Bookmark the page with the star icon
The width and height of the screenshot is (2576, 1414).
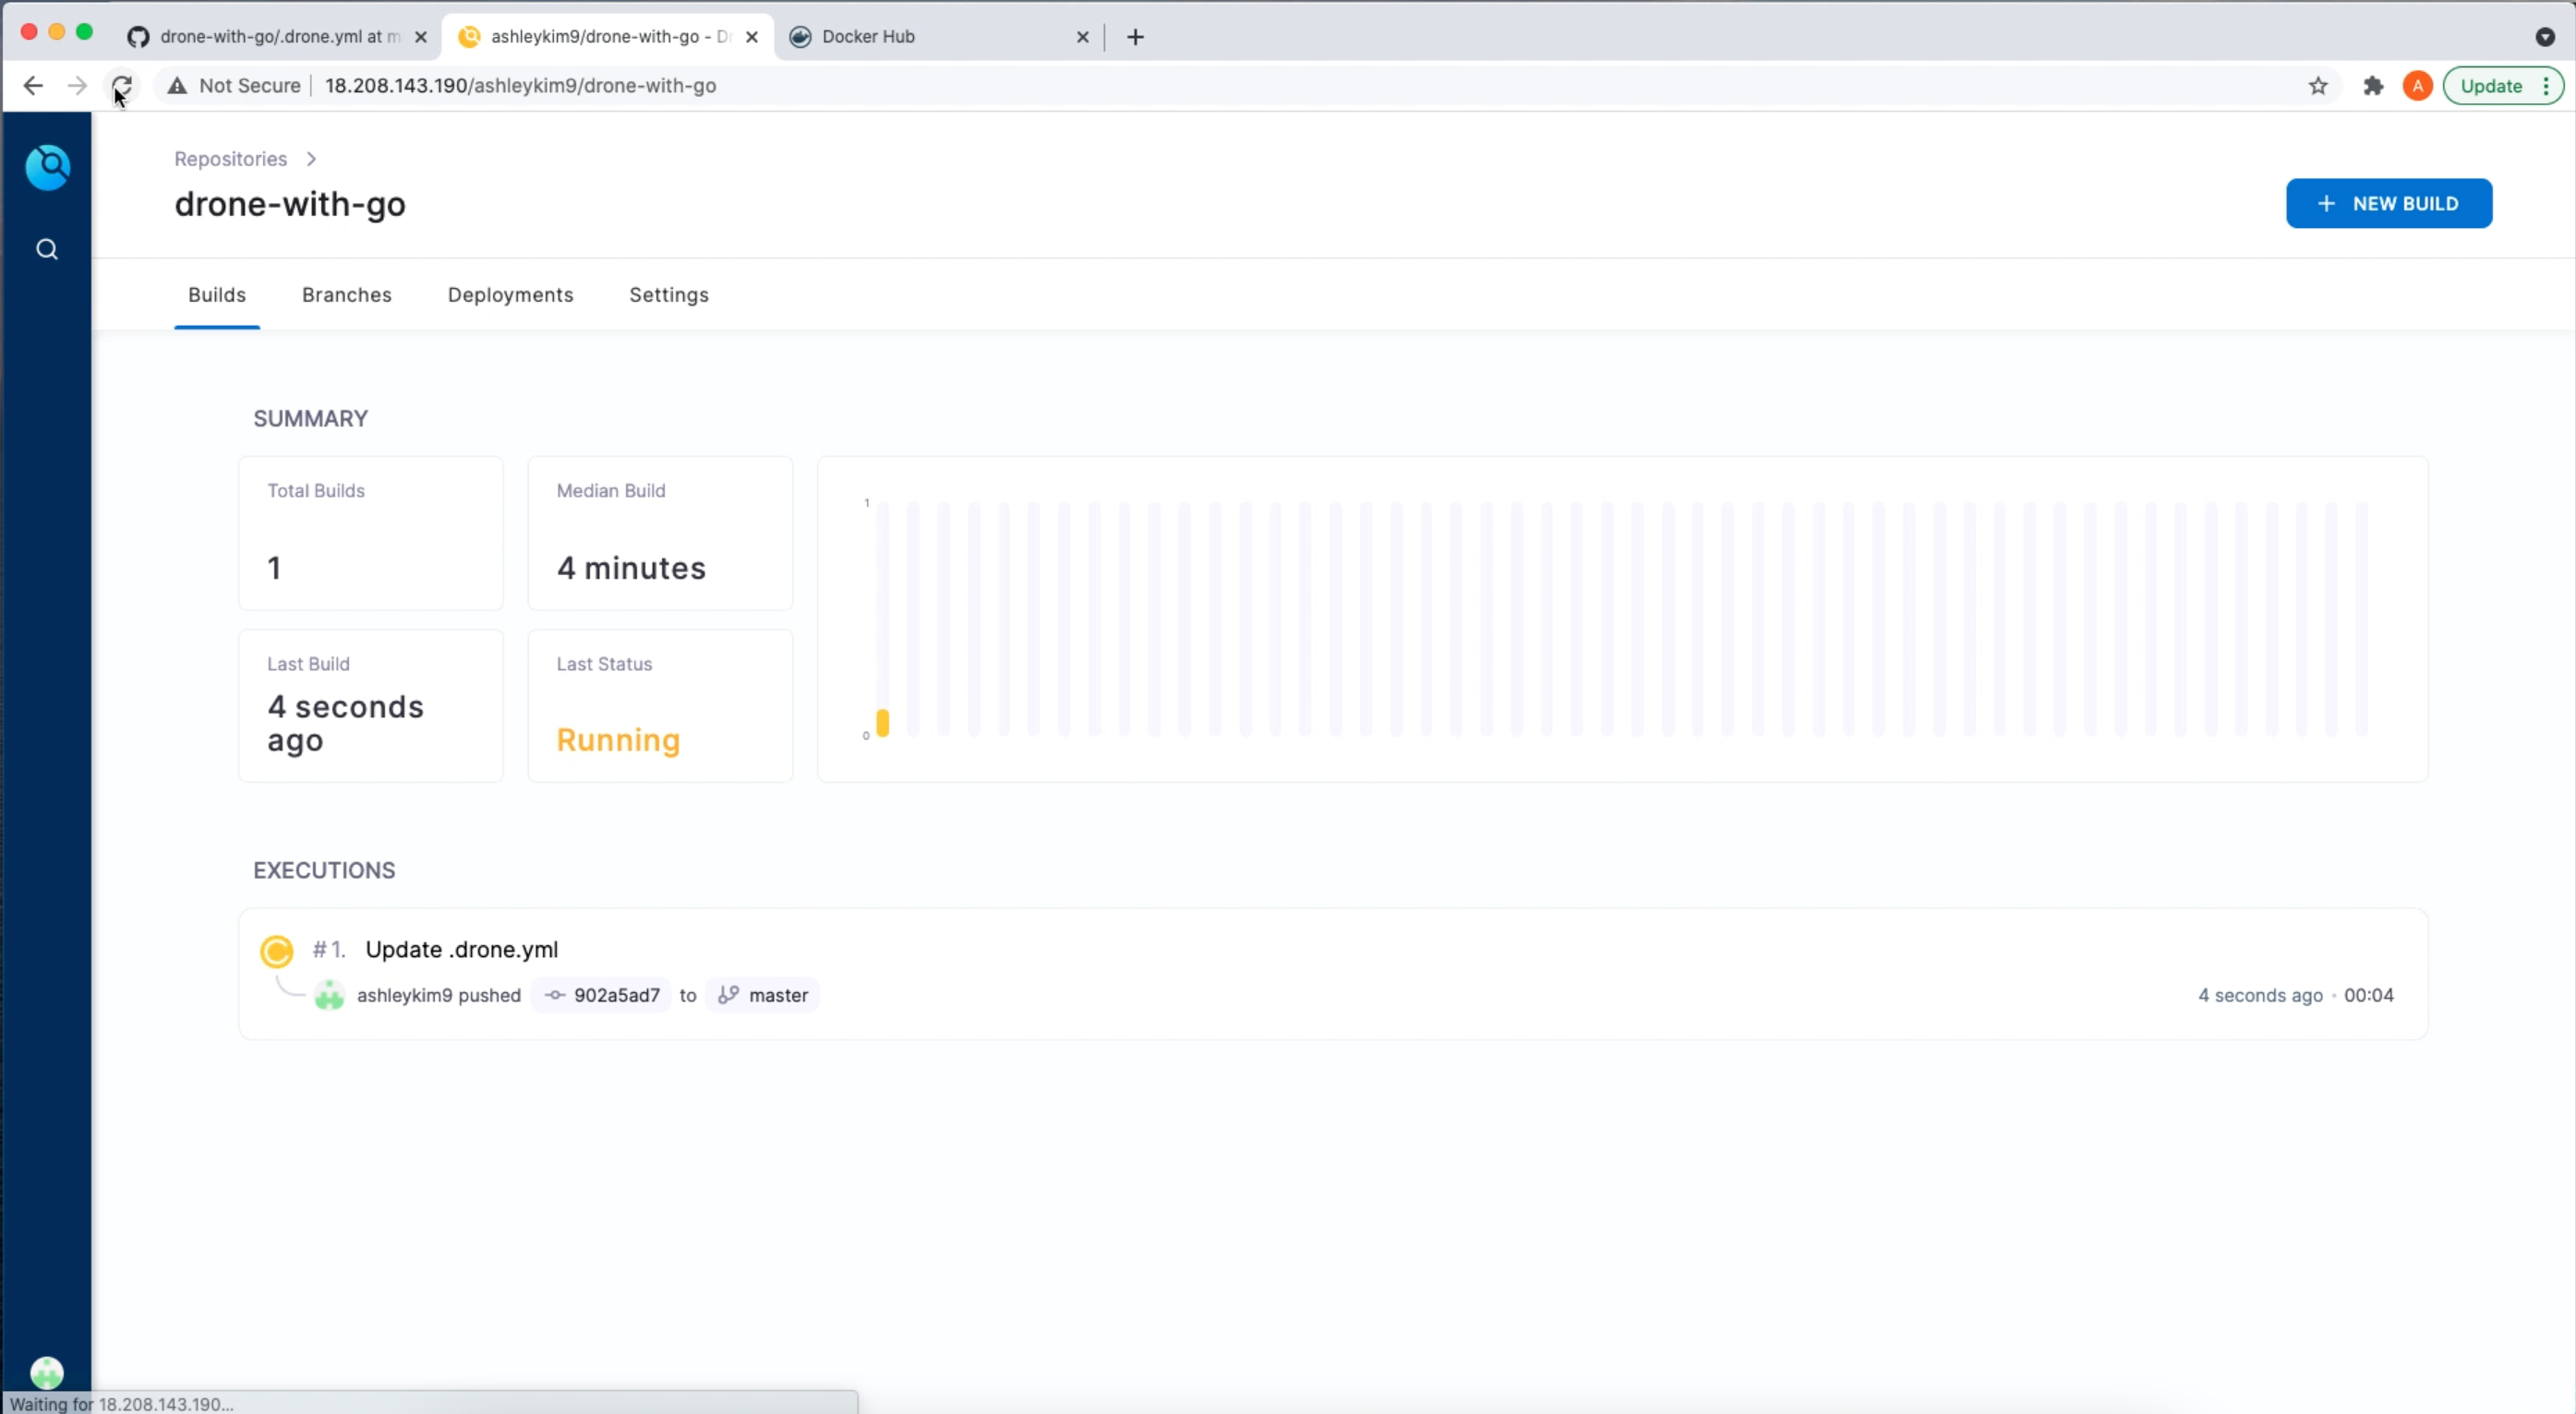click(x=2318, y=86)
